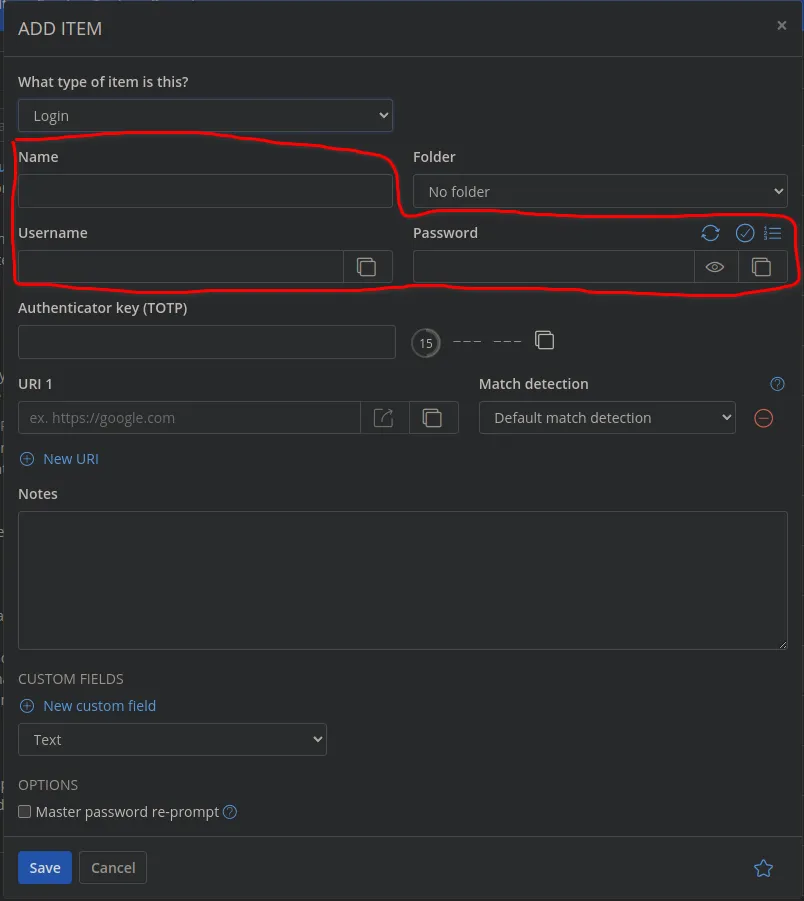
Task: Copy the username value
Action: coord(367,266)
